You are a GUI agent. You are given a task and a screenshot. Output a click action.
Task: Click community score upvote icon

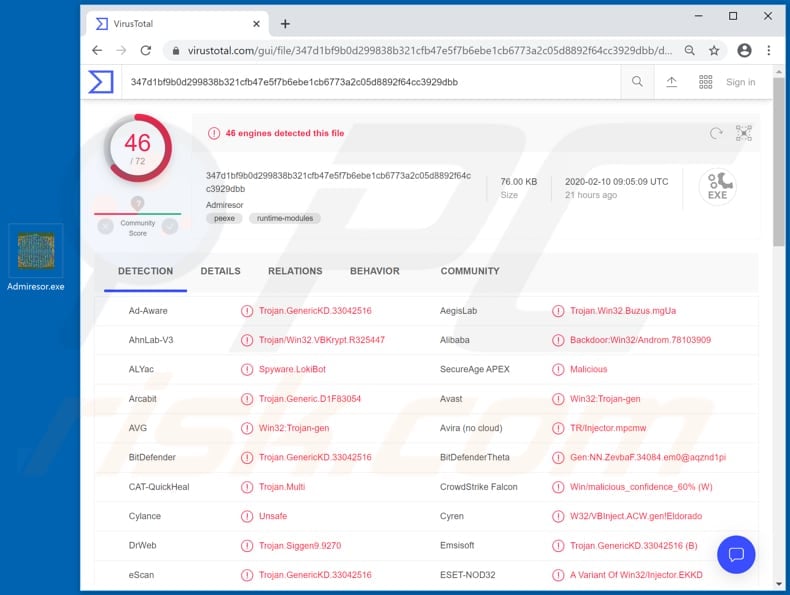pos(170,227)
